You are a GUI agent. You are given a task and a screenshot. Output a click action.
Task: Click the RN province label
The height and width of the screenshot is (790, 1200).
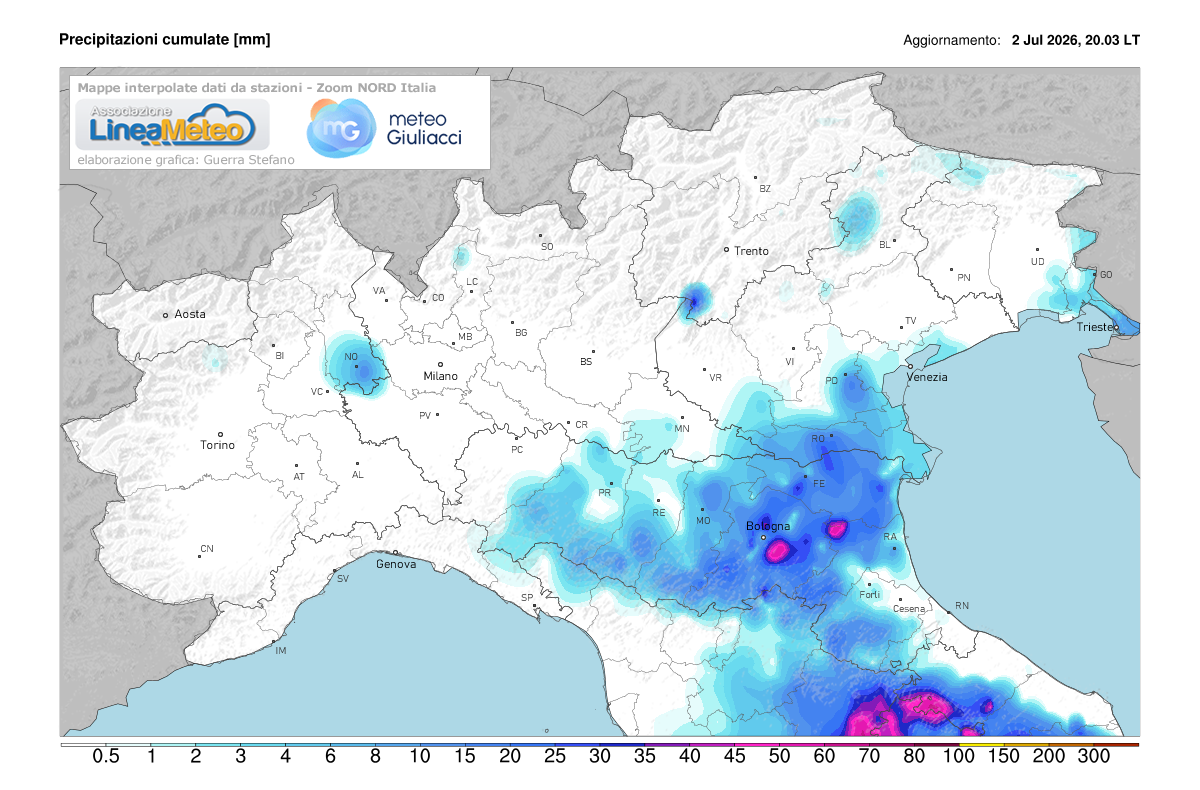pyautogui.click(x=962, y=605)
